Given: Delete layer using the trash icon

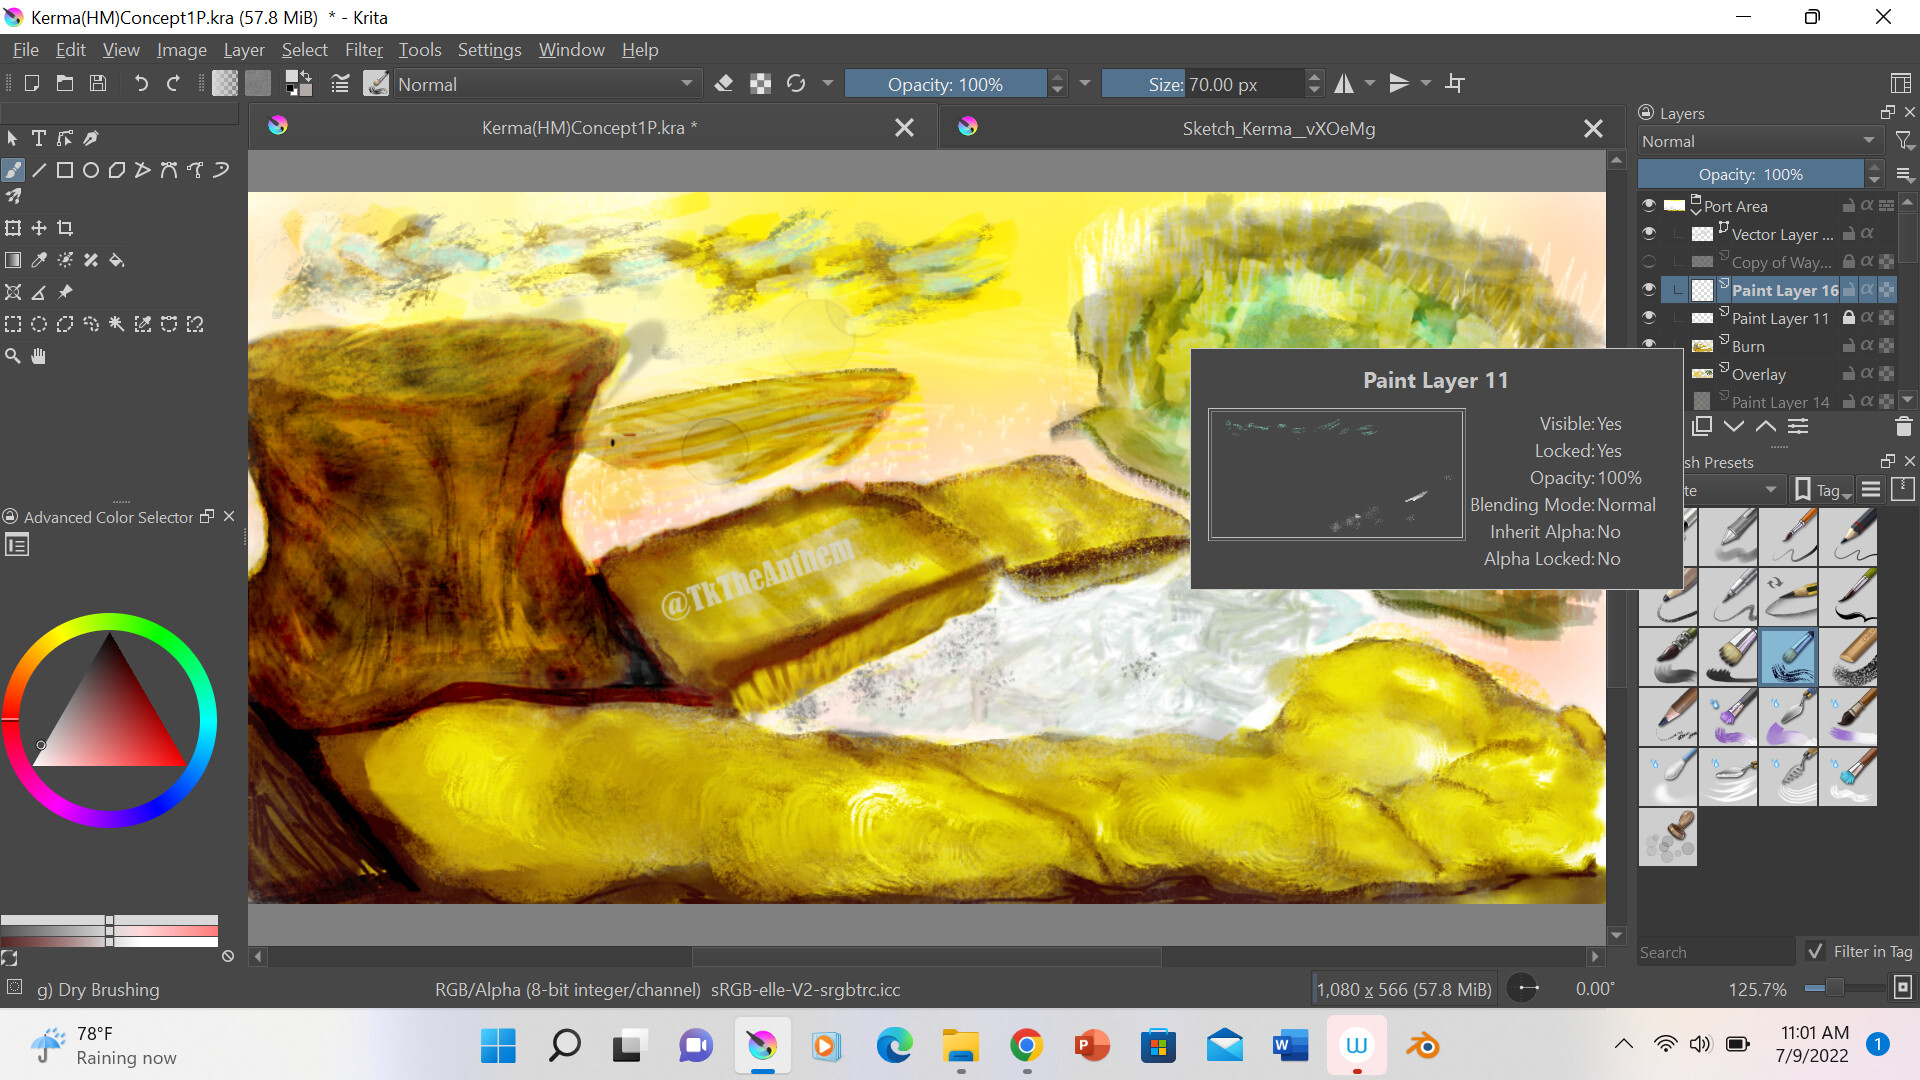Looking at the screenshot, I should click(x=1903, y=427).
